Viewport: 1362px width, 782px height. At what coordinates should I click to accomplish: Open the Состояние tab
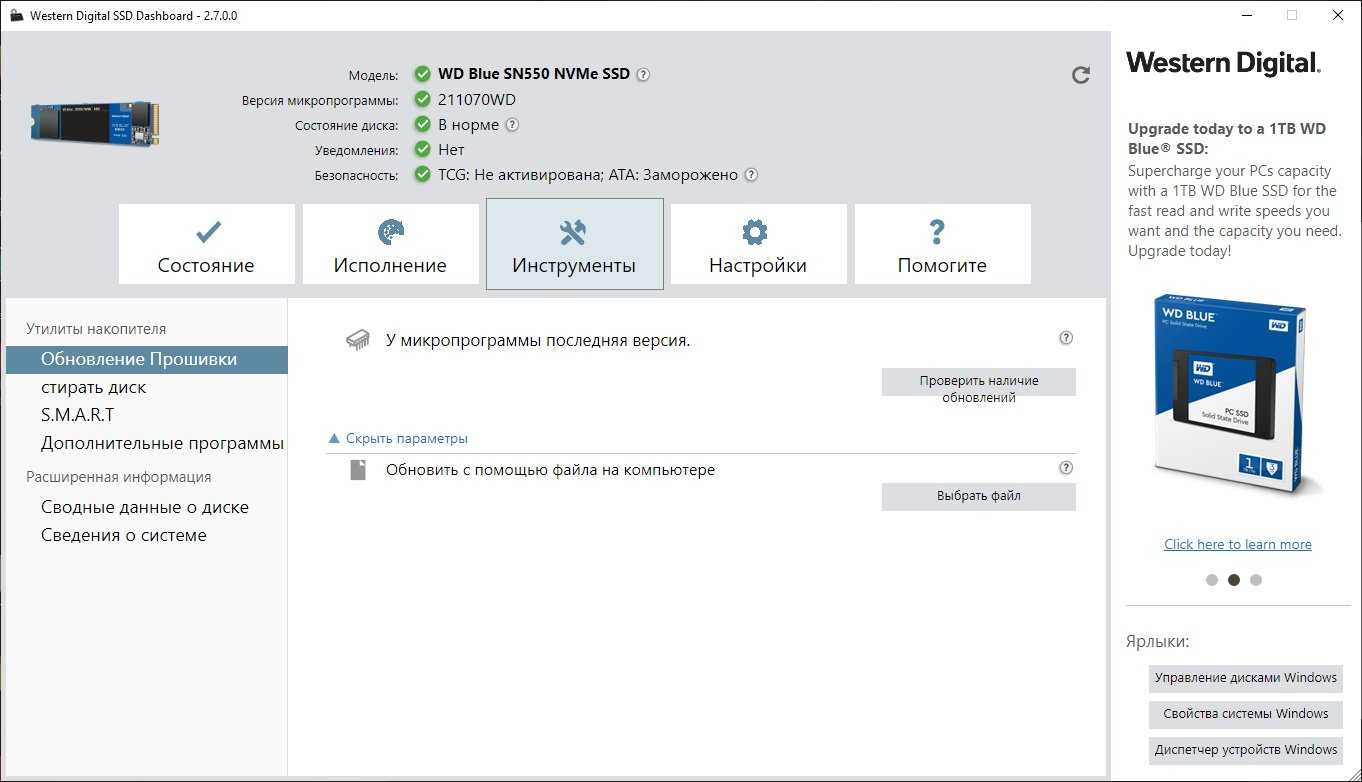coord(206,245)
